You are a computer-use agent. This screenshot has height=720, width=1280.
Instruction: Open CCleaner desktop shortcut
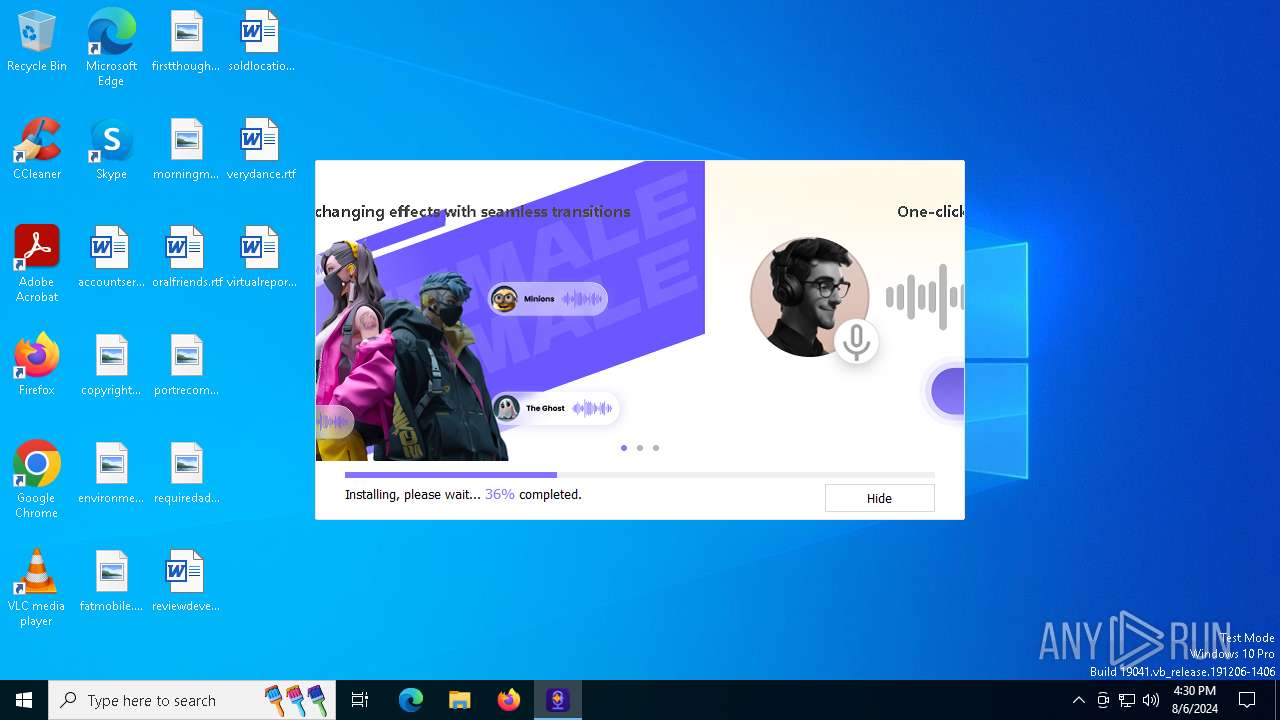pyautogui.click(x=37, y=149)
